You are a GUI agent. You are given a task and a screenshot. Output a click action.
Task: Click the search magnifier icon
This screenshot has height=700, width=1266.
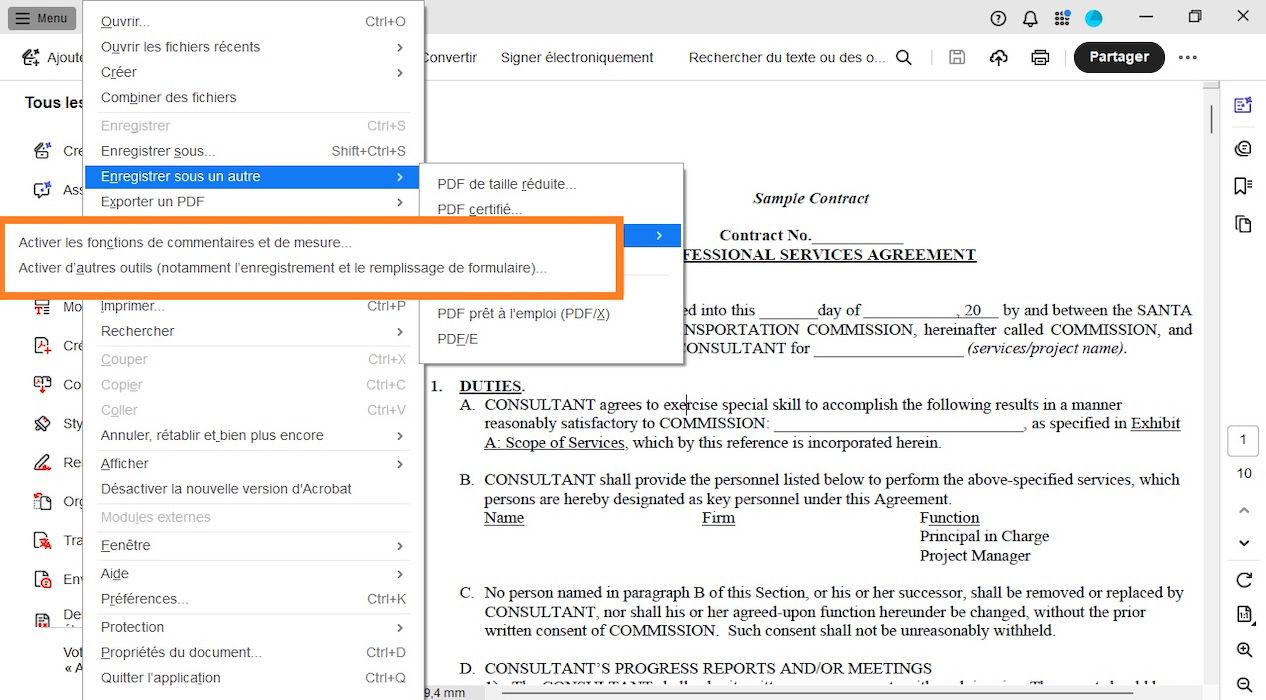(x=903, y=57)
